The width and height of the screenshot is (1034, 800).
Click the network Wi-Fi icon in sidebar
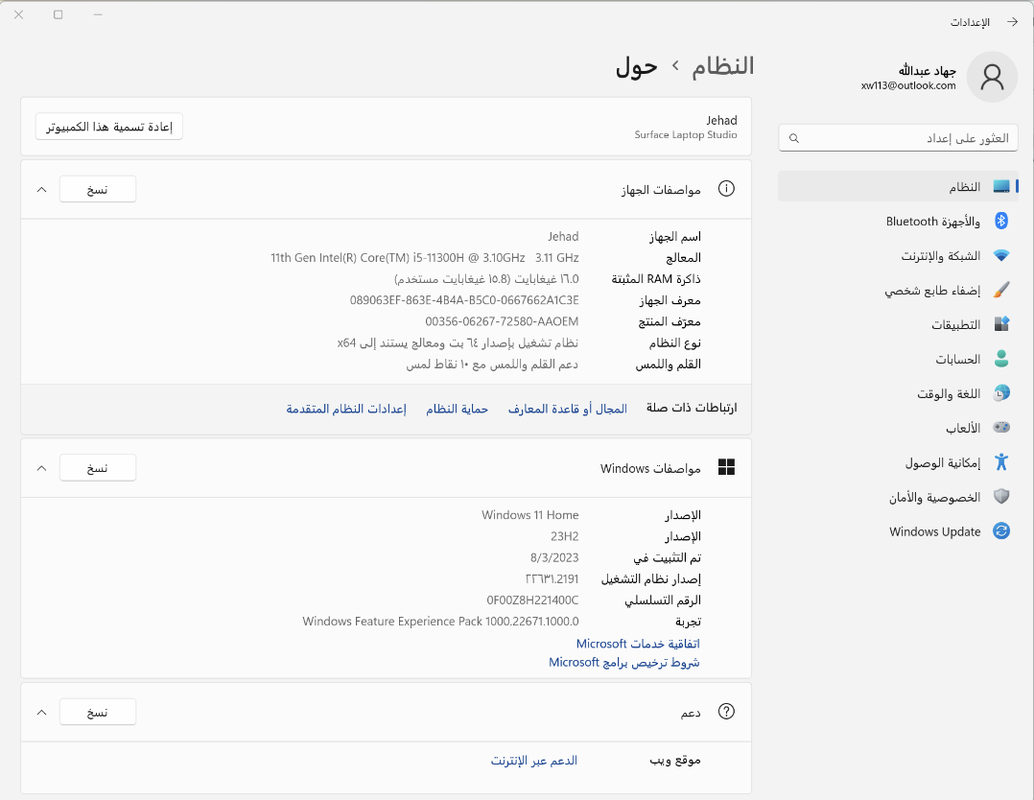tap(1001, 255)
